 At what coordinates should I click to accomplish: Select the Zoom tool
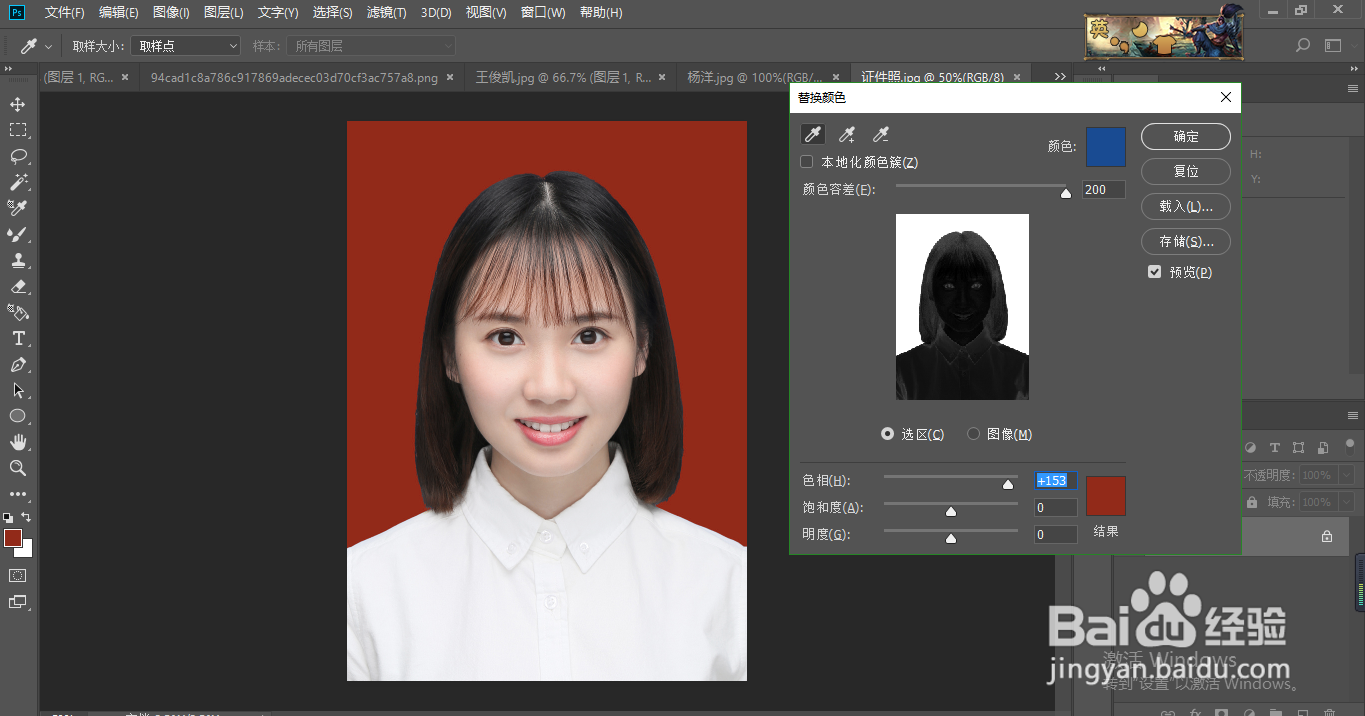[x=17, y=468]
